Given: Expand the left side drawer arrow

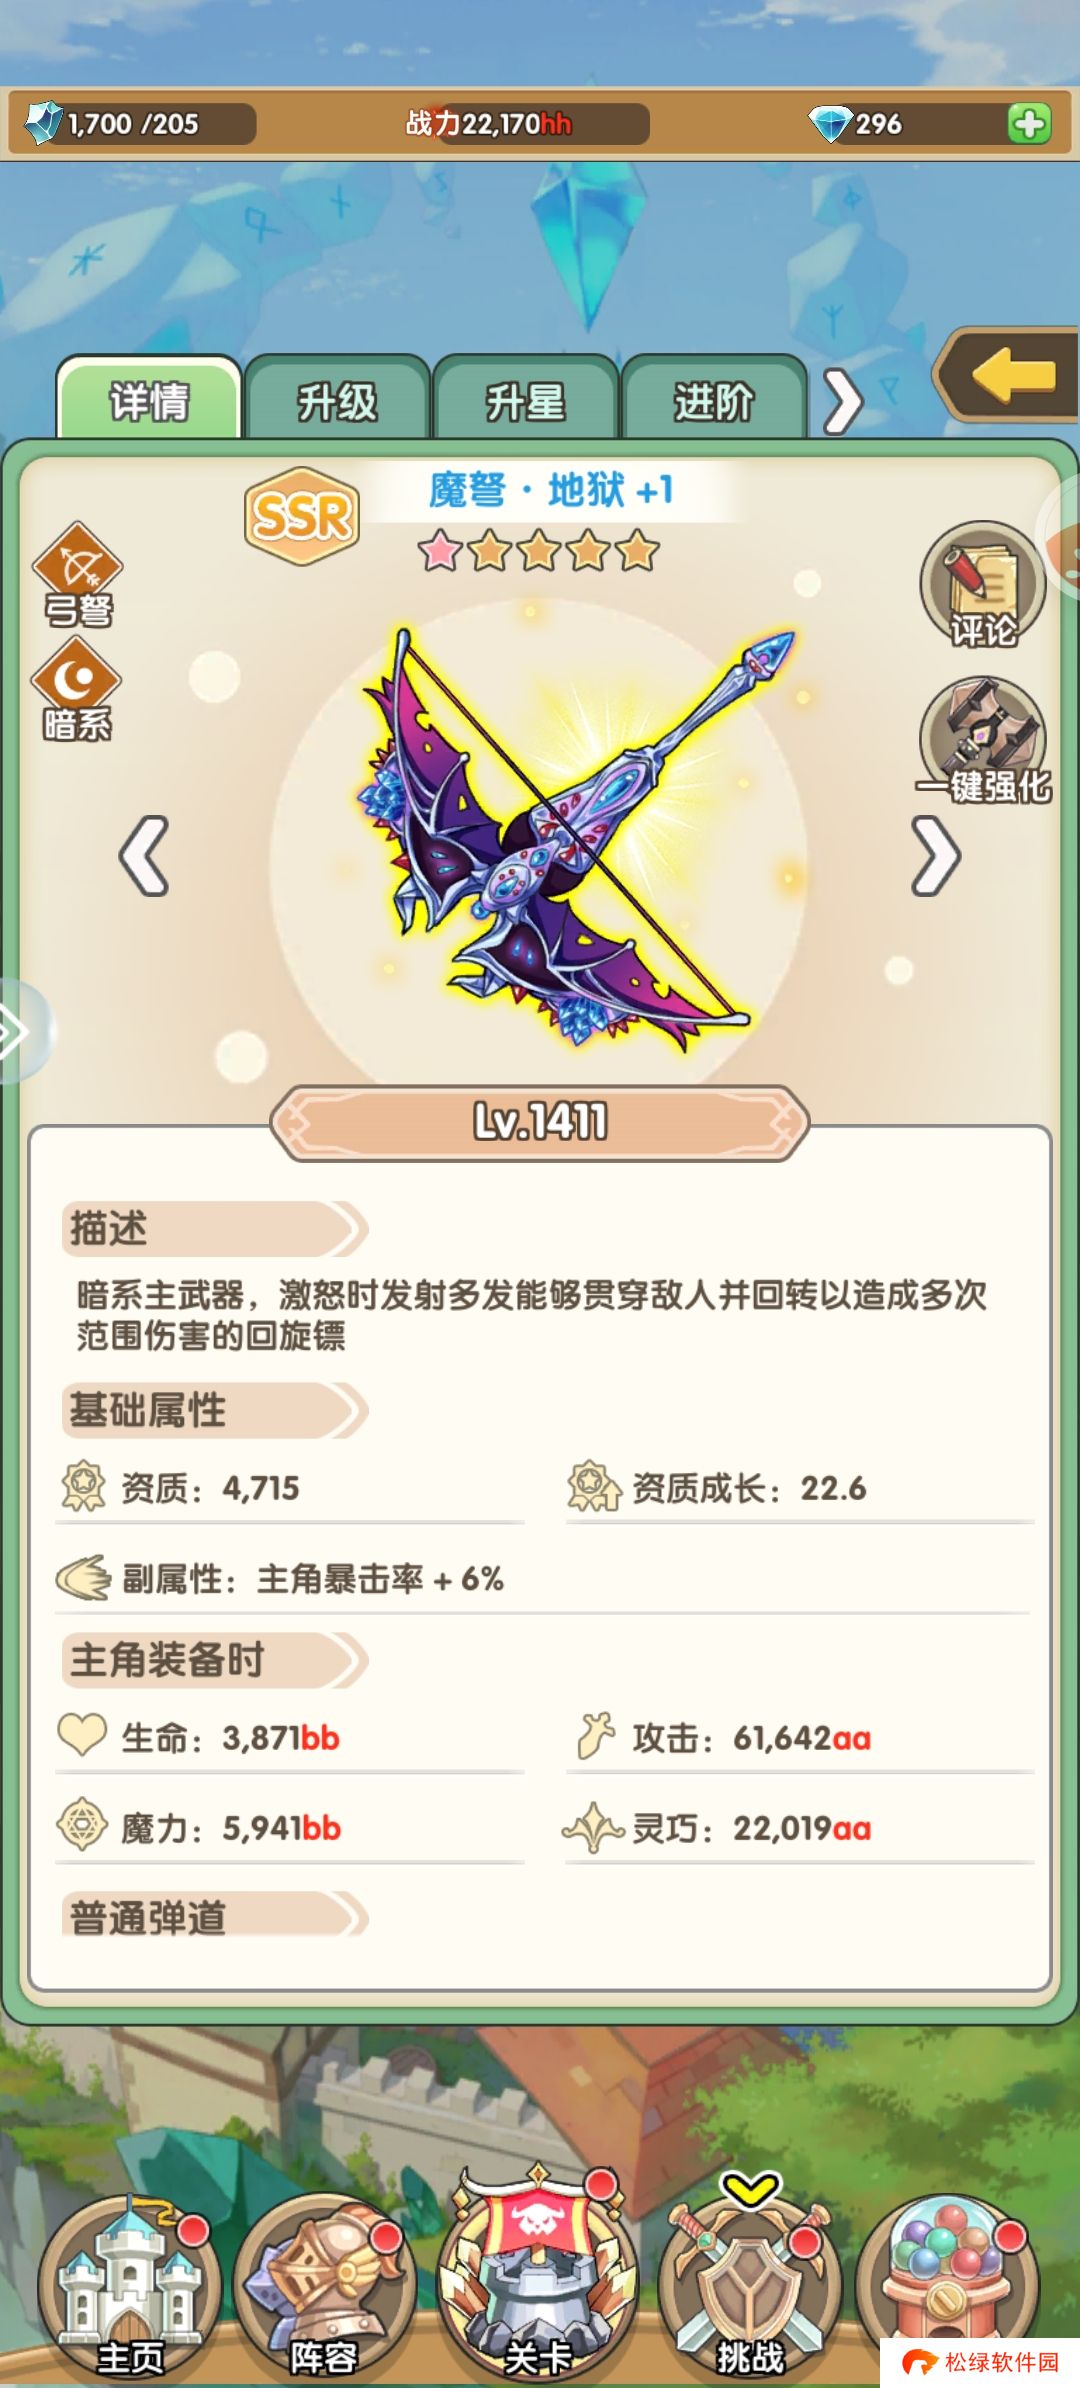Looking at the screenshot, I should (x=18, y=1032).
